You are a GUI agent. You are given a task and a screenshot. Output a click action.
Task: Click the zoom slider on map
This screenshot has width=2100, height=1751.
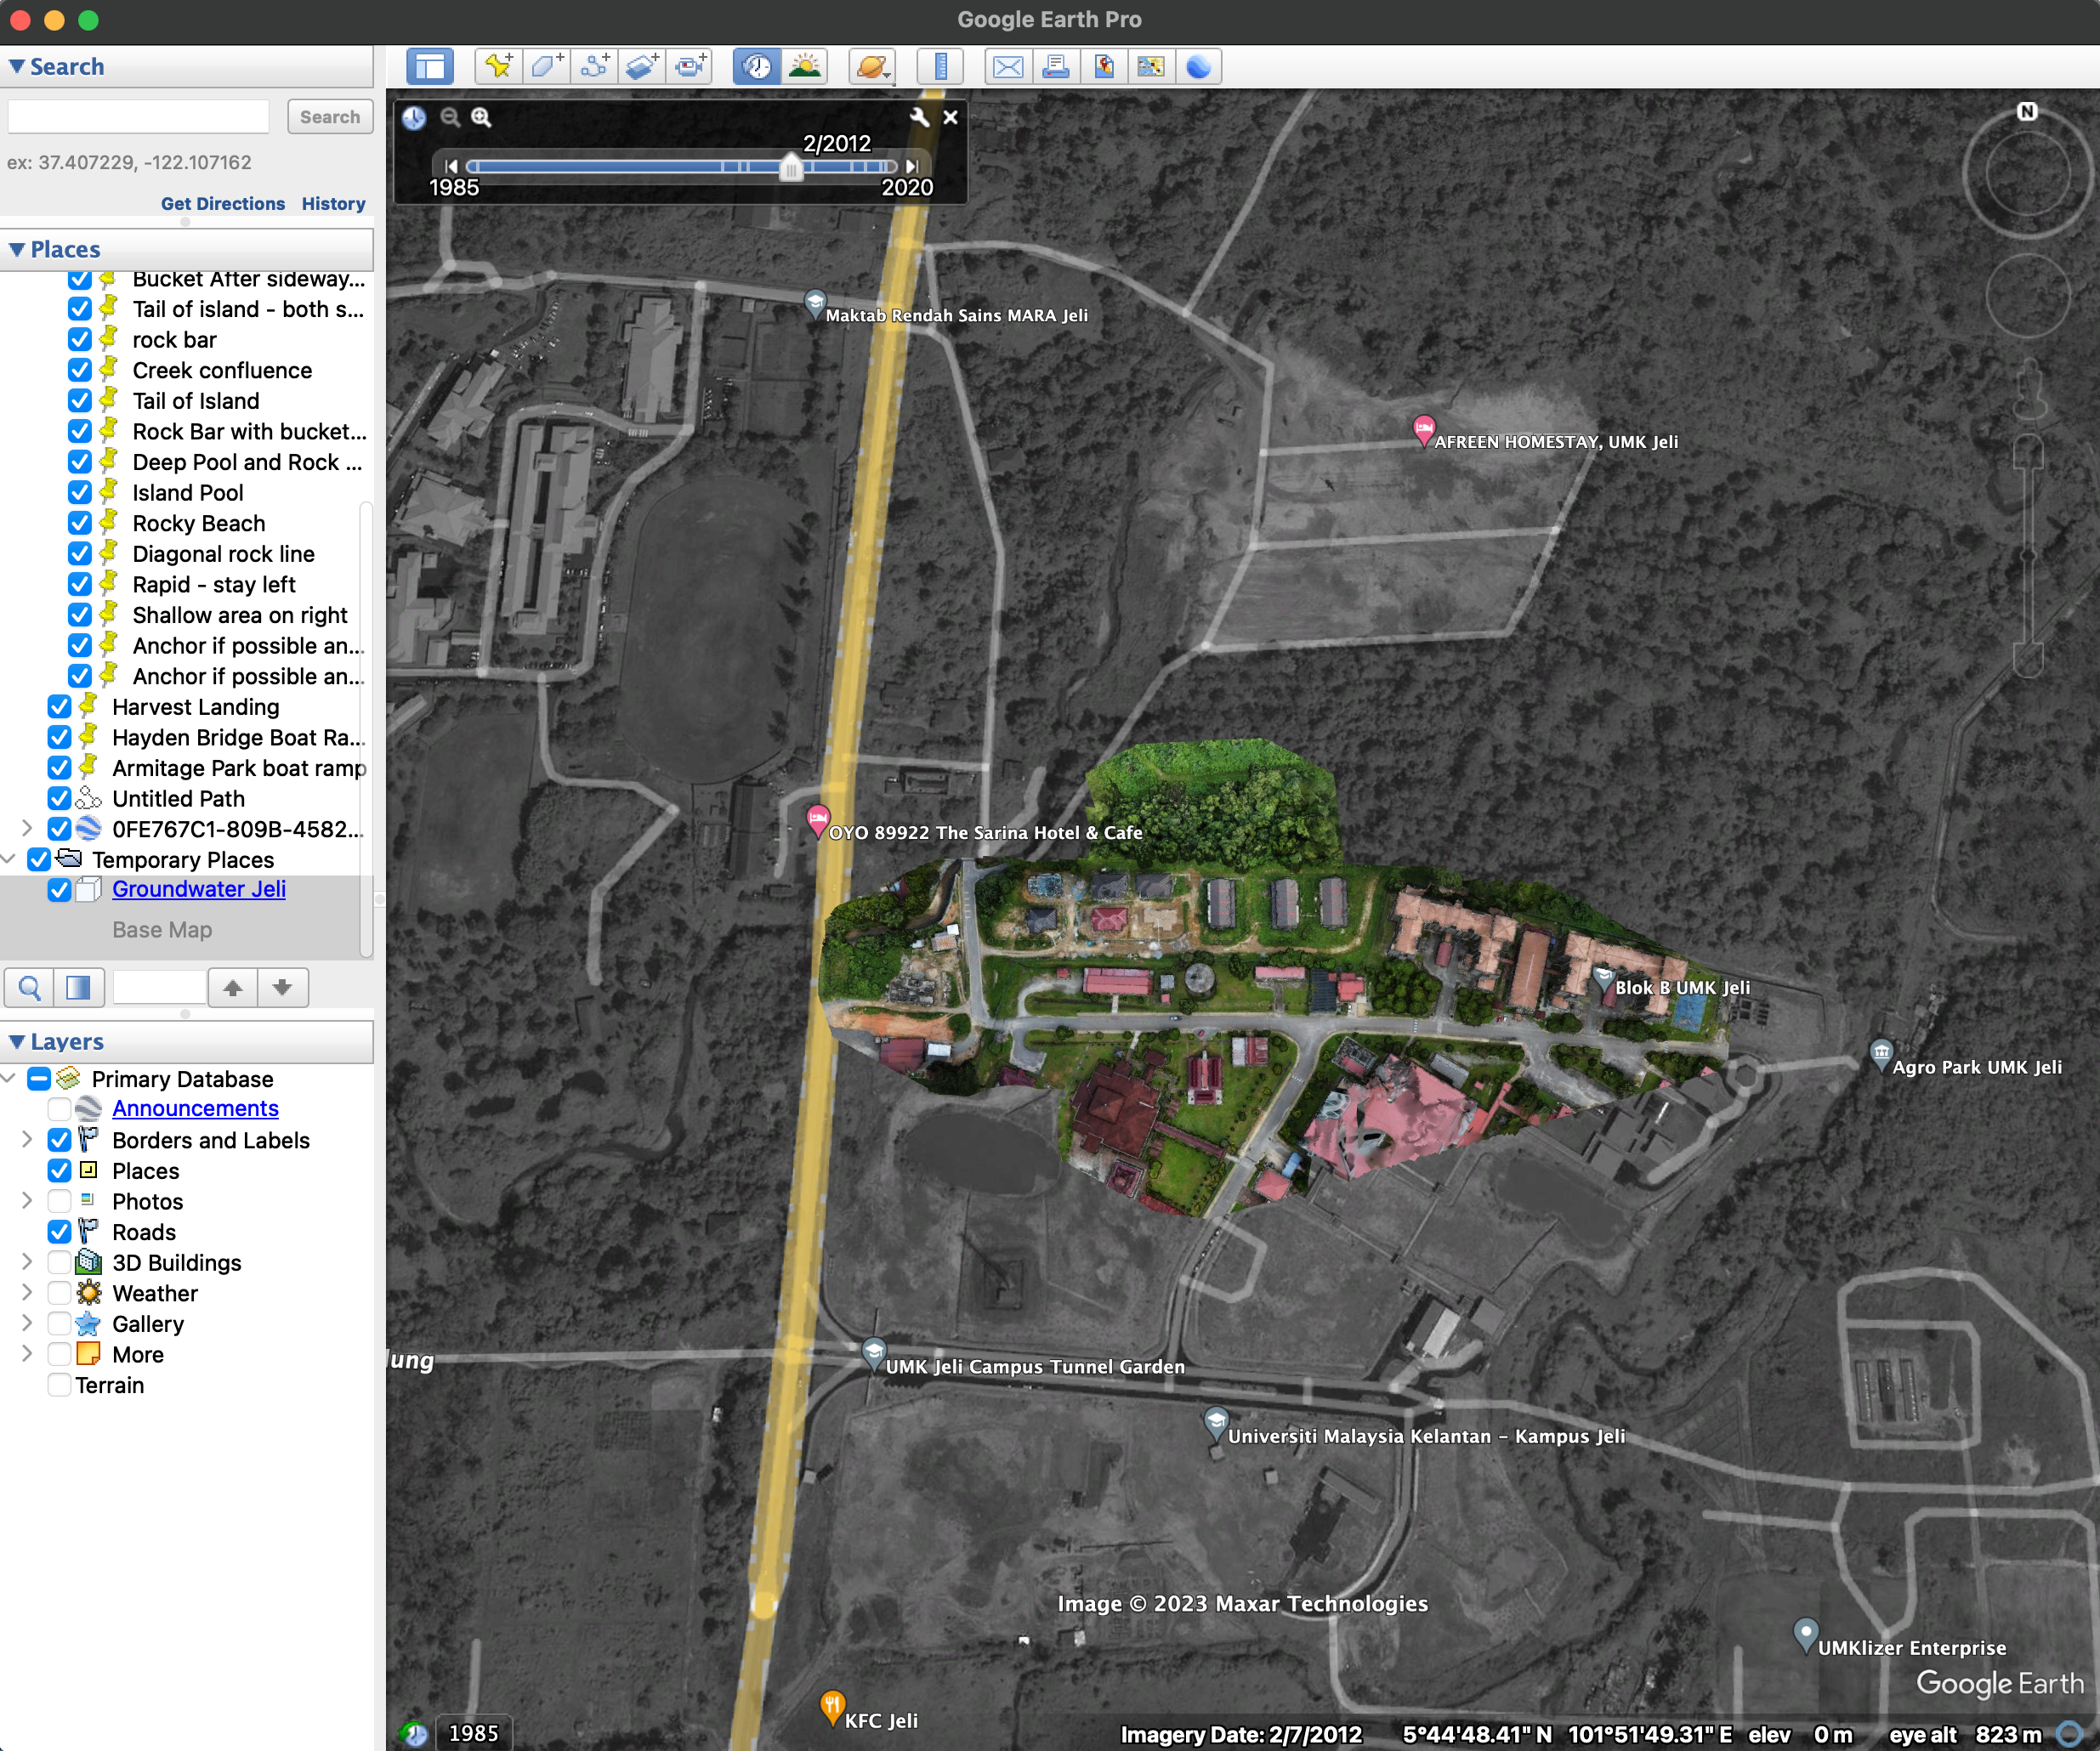[x=2027, y=555]
